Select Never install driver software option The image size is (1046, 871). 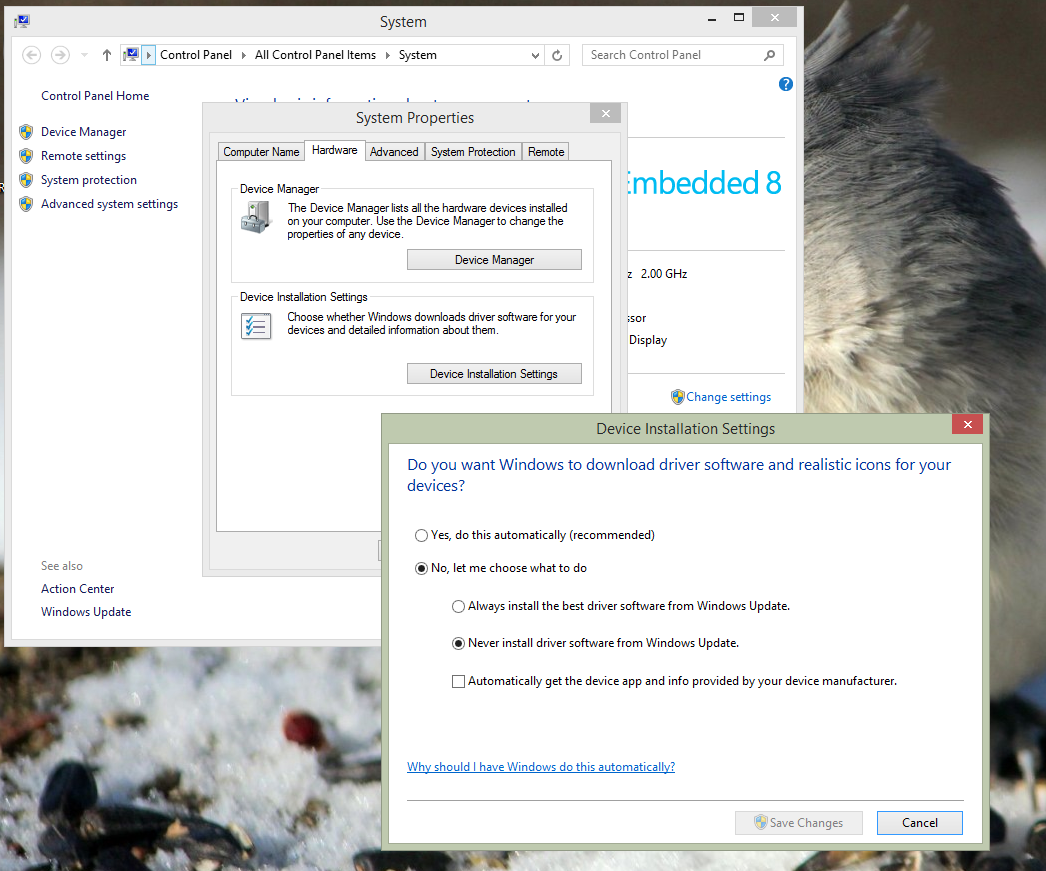click(x=458, y=644)
